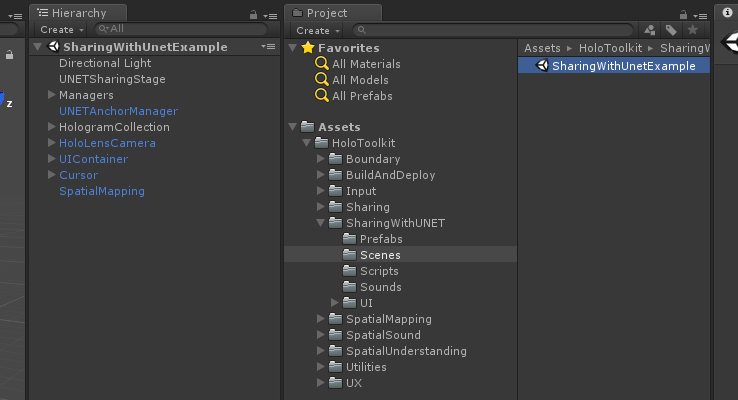Image resolution: width=738 pixels, height=400 pixels.
Task: Click the Prefabs folder icon
Action: pyautogui.click(x=350, y=239)
